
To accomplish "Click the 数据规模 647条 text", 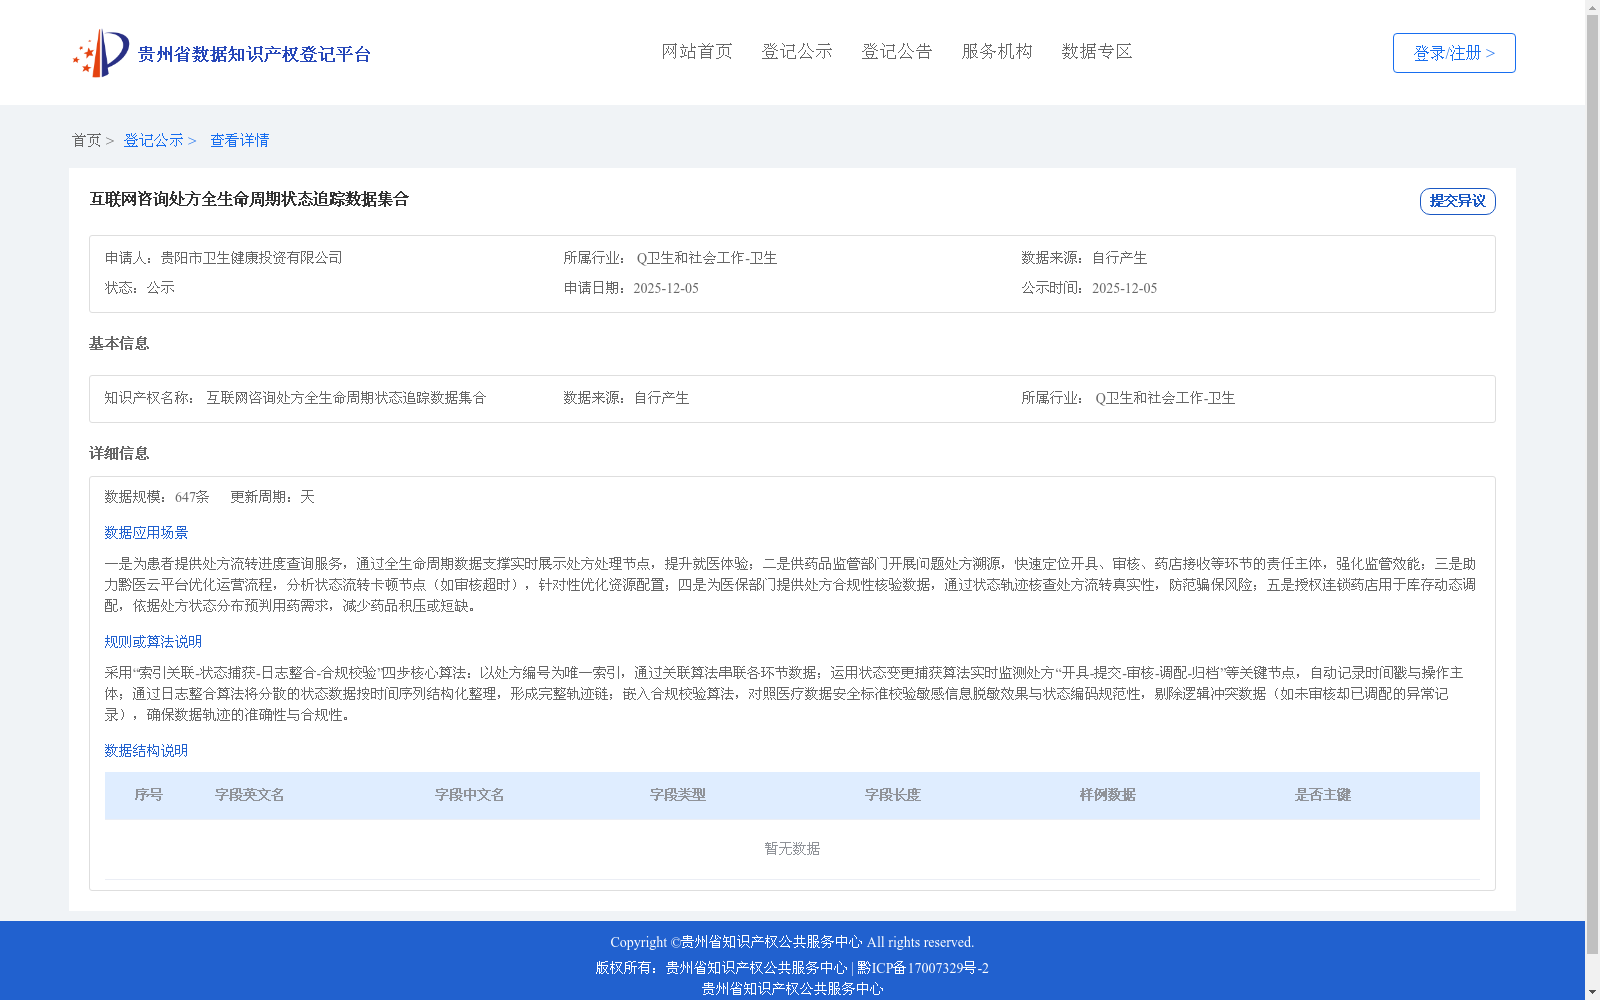I will pos(157,497).
